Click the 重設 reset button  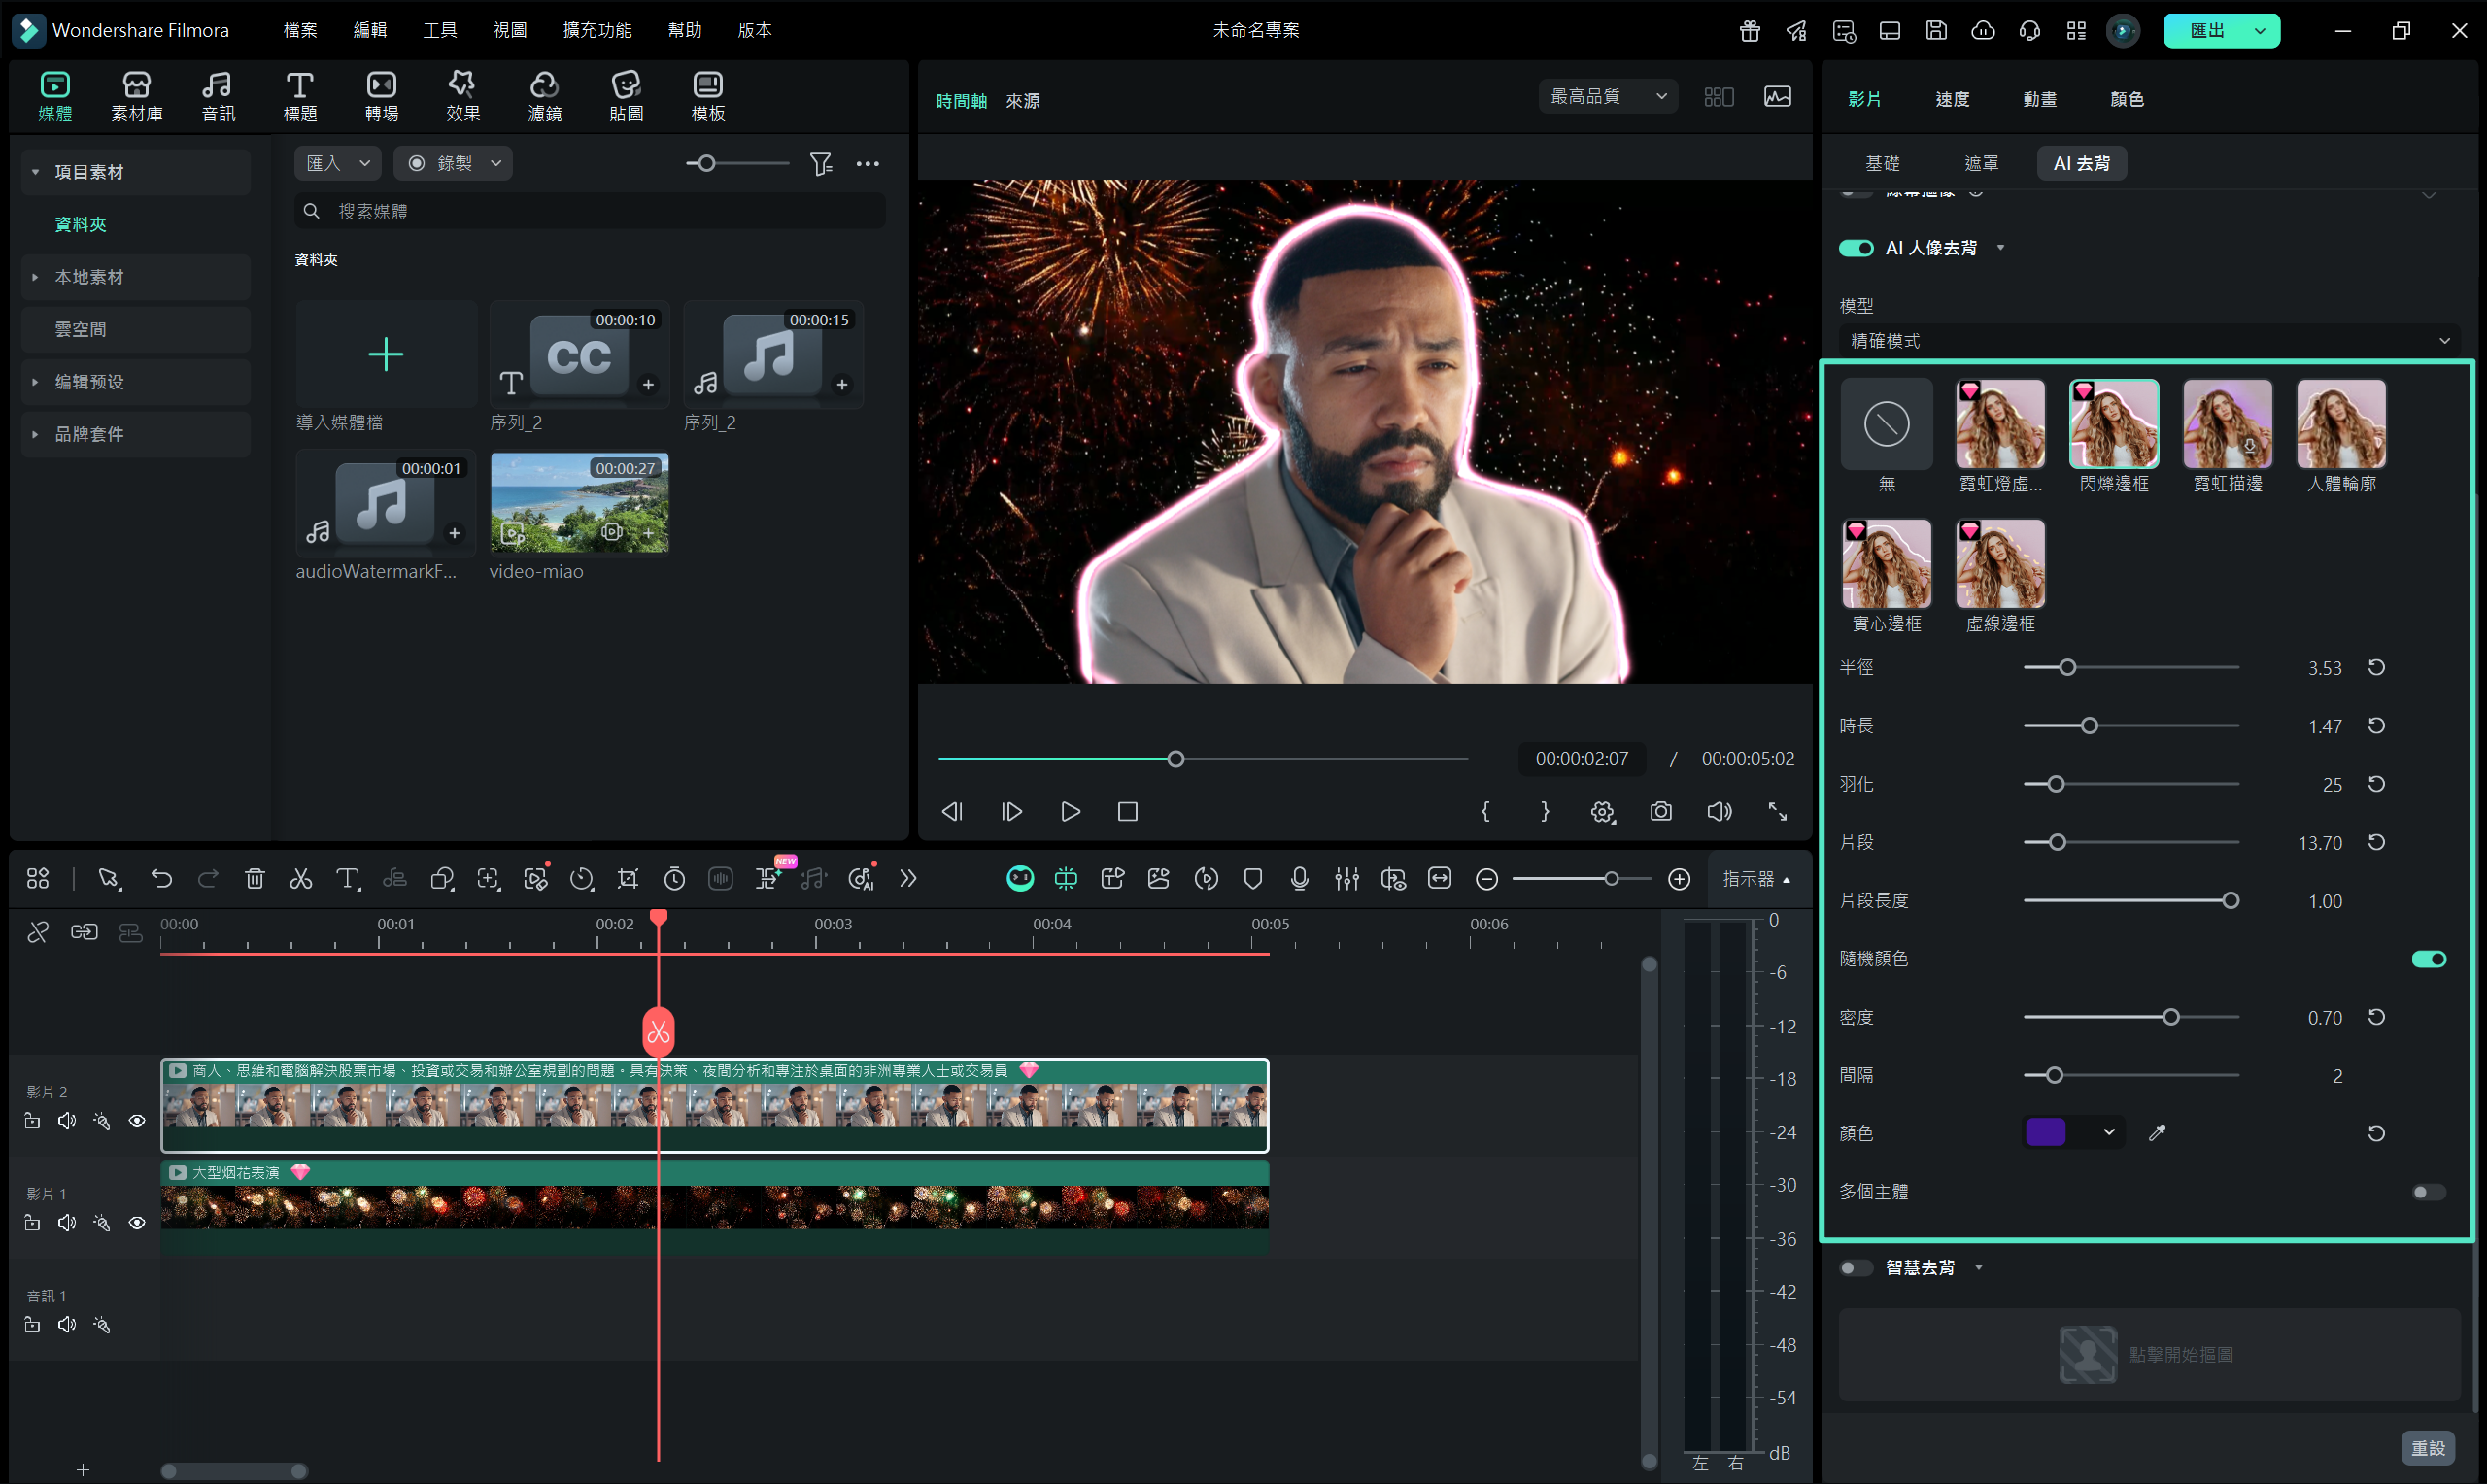click(x=2428, y=1447)
